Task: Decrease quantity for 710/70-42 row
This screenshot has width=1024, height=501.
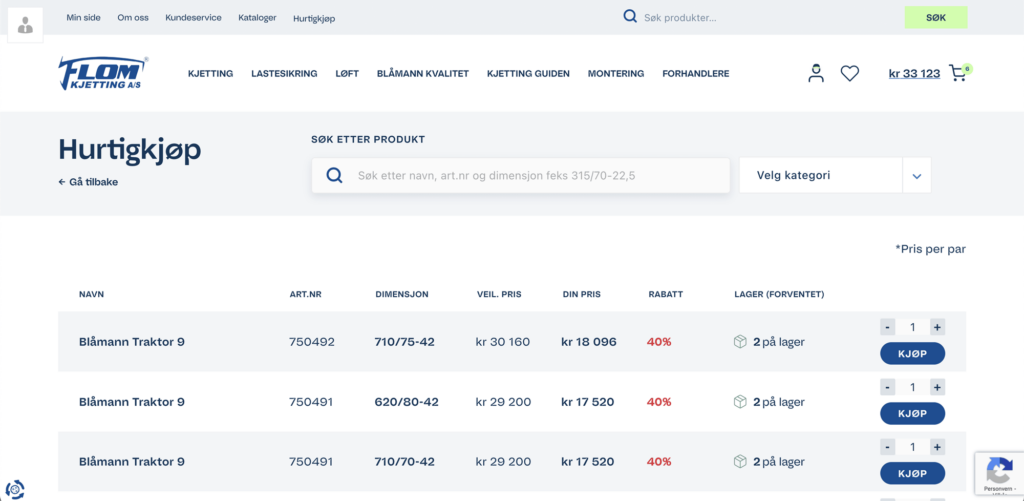Action: click(888, 447)
